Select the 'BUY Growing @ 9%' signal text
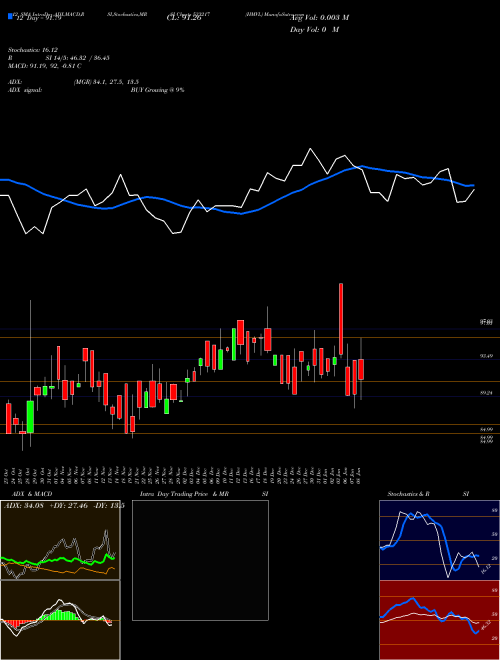Screen dimensions: 500x660 (157, 90)
